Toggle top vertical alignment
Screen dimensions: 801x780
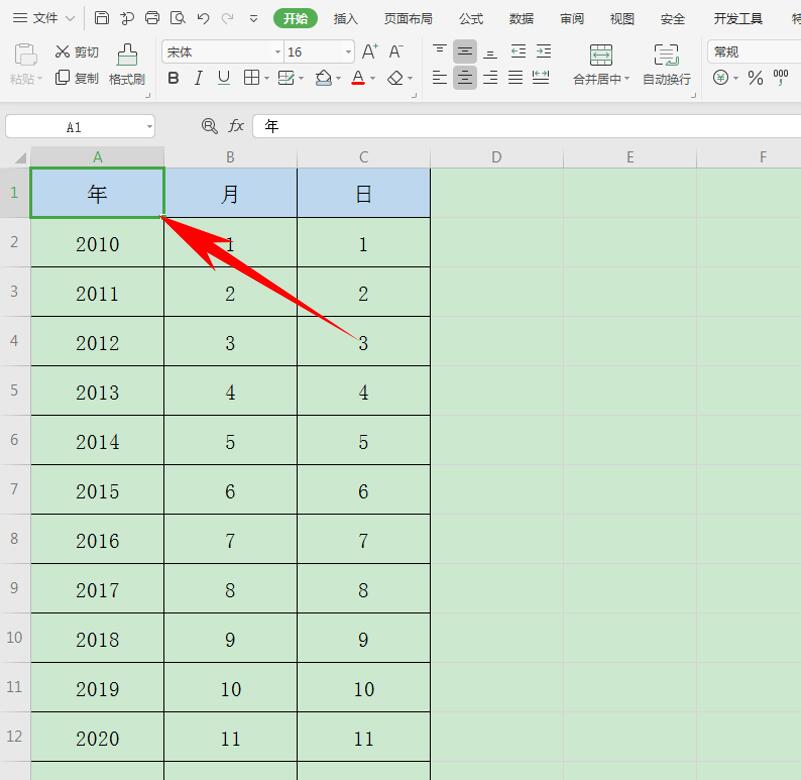(x=439, y=51)
